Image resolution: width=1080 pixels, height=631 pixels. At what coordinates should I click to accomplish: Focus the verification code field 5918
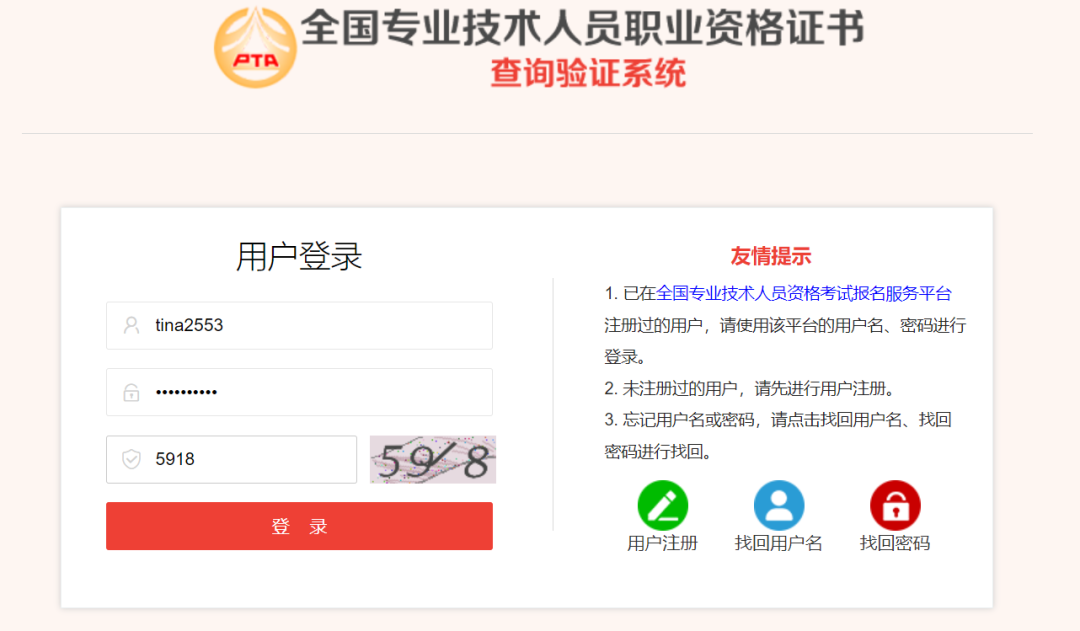(231, 459)
